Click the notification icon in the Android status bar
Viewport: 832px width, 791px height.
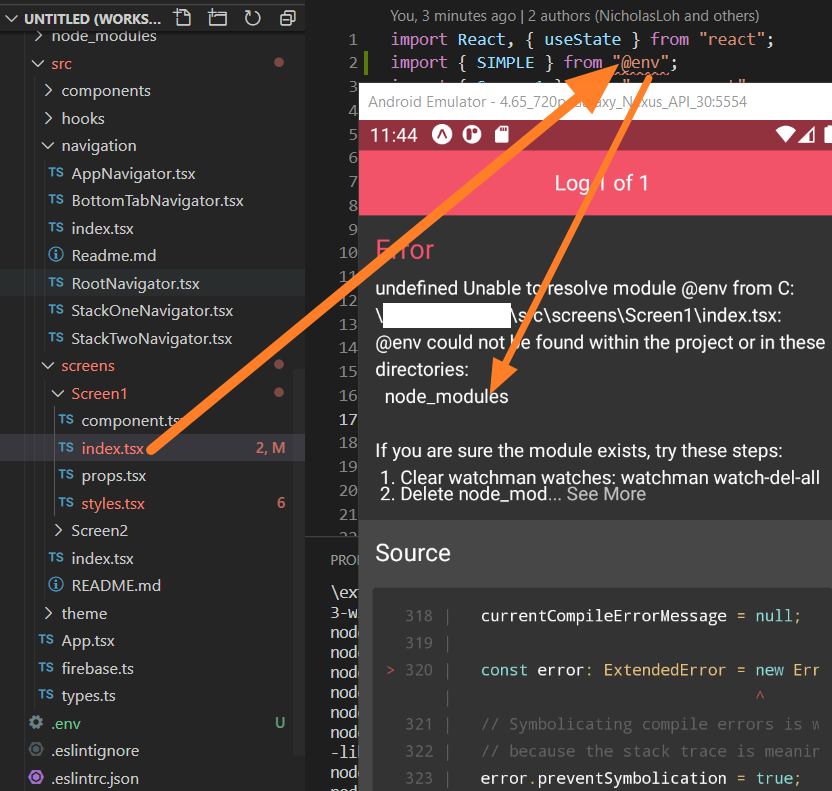click(x=441, y=134)
